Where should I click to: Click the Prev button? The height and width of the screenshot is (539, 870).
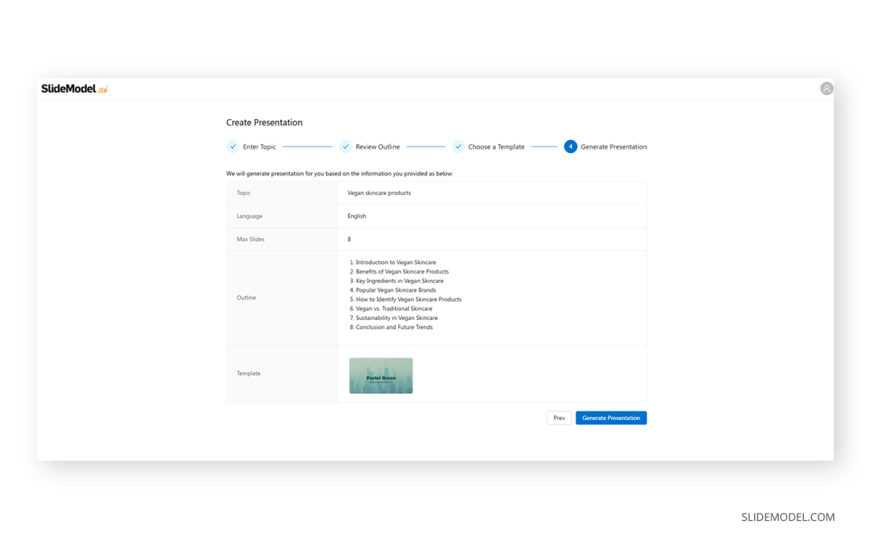pyautogui.click(x=559, y=418)
